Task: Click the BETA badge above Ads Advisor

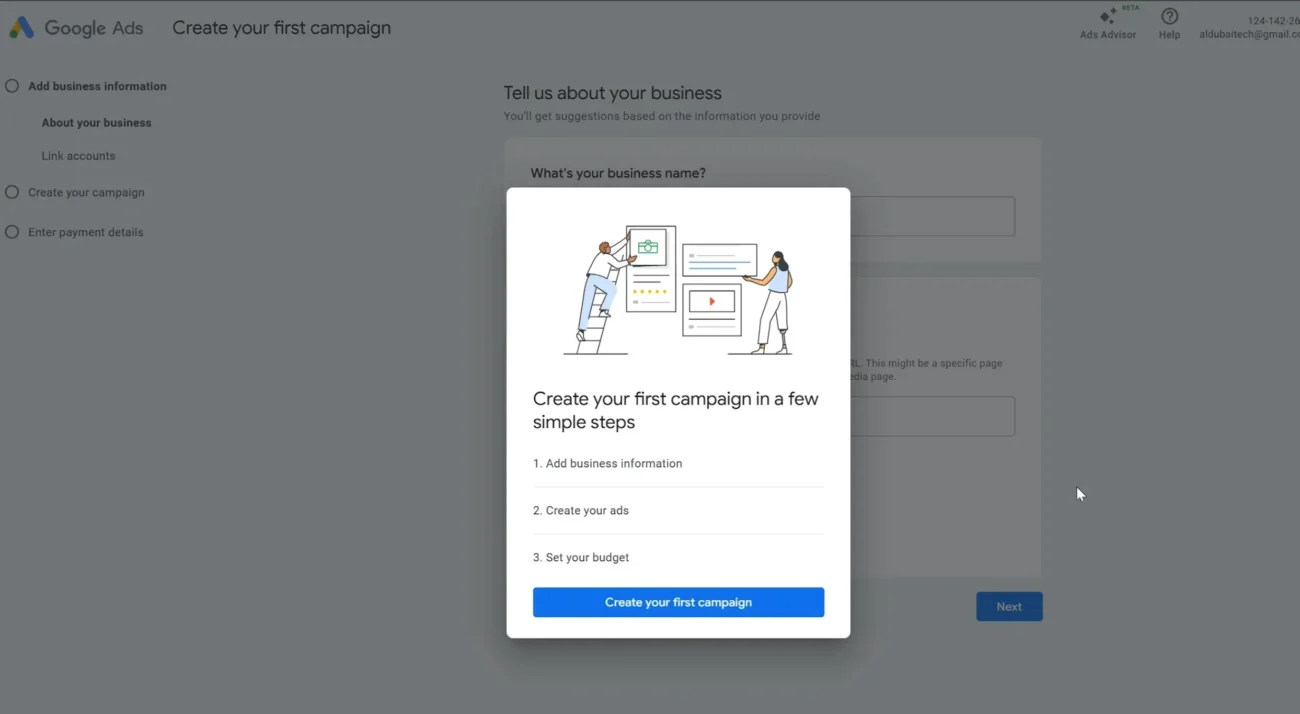Action: 1130,8
